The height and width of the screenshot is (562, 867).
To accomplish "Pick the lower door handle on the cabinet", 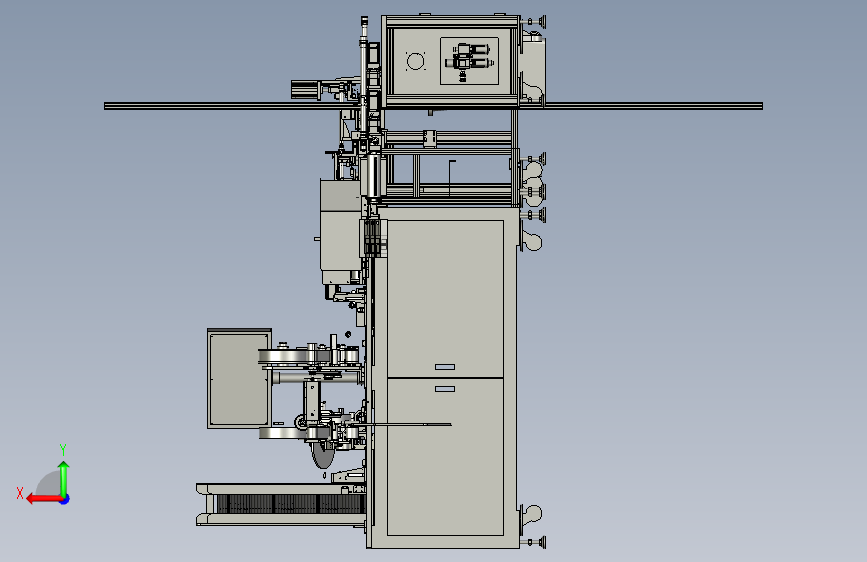I will coord(445,389).
